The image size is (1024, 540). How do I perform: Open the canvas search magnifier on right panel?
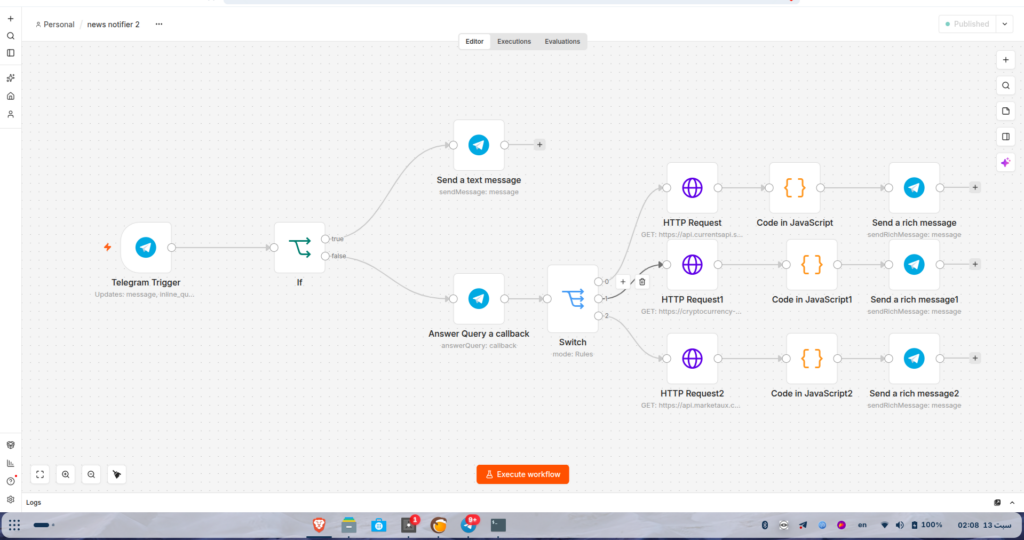[1006, 86]
